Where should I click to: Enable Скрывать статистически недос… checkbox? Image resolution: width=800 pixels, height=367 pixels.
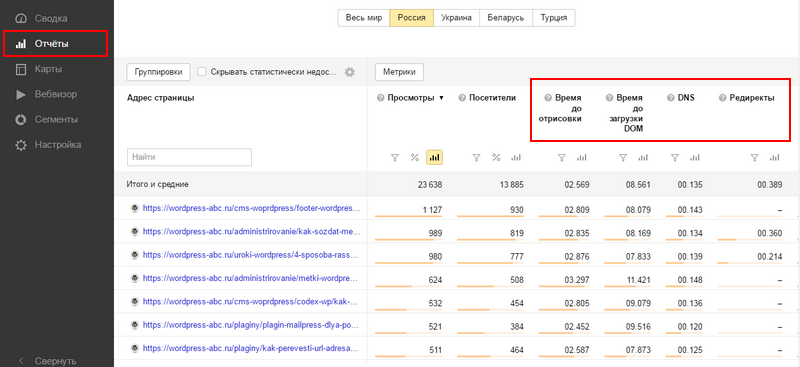click(x=202, y=72)
